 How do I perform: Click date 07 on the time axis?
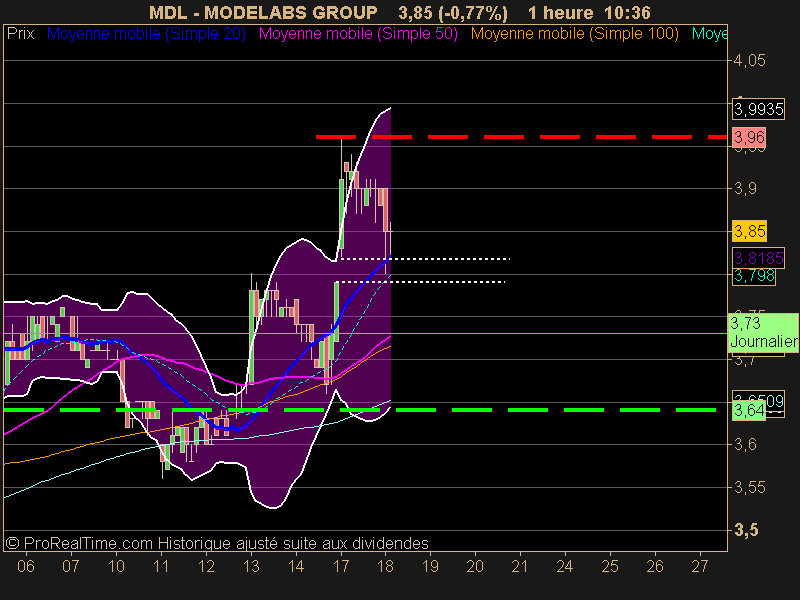click(x=71, y=566)
